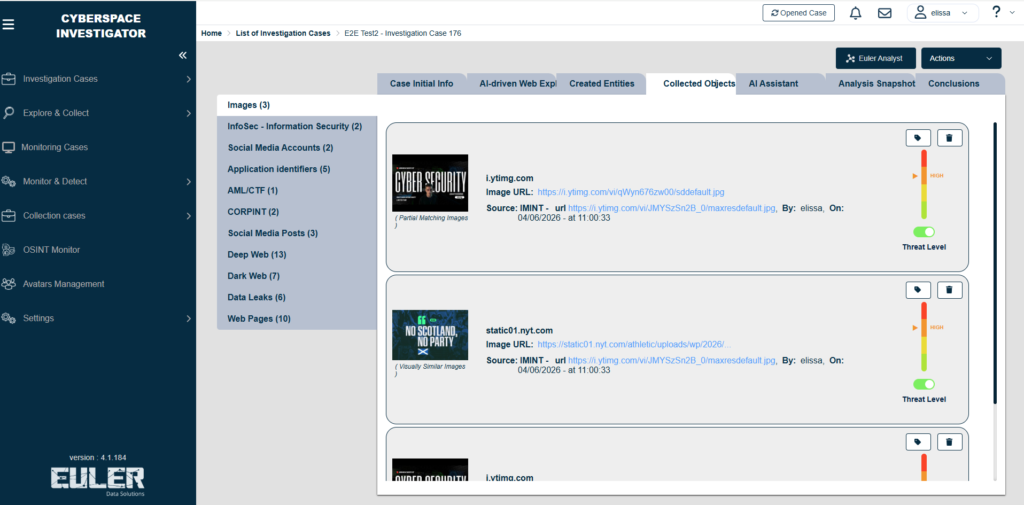Expand Explore & Collect submenu arrow
This screenshot has width=1024, height=505.
coord(188,113)
